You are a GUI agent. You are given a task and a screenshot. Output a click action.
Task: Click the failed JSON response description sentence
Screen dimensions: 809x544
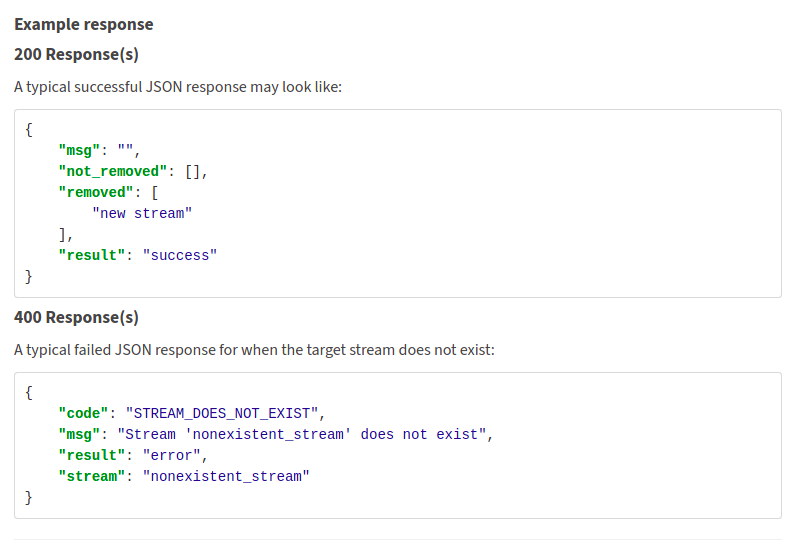point(254,350)
